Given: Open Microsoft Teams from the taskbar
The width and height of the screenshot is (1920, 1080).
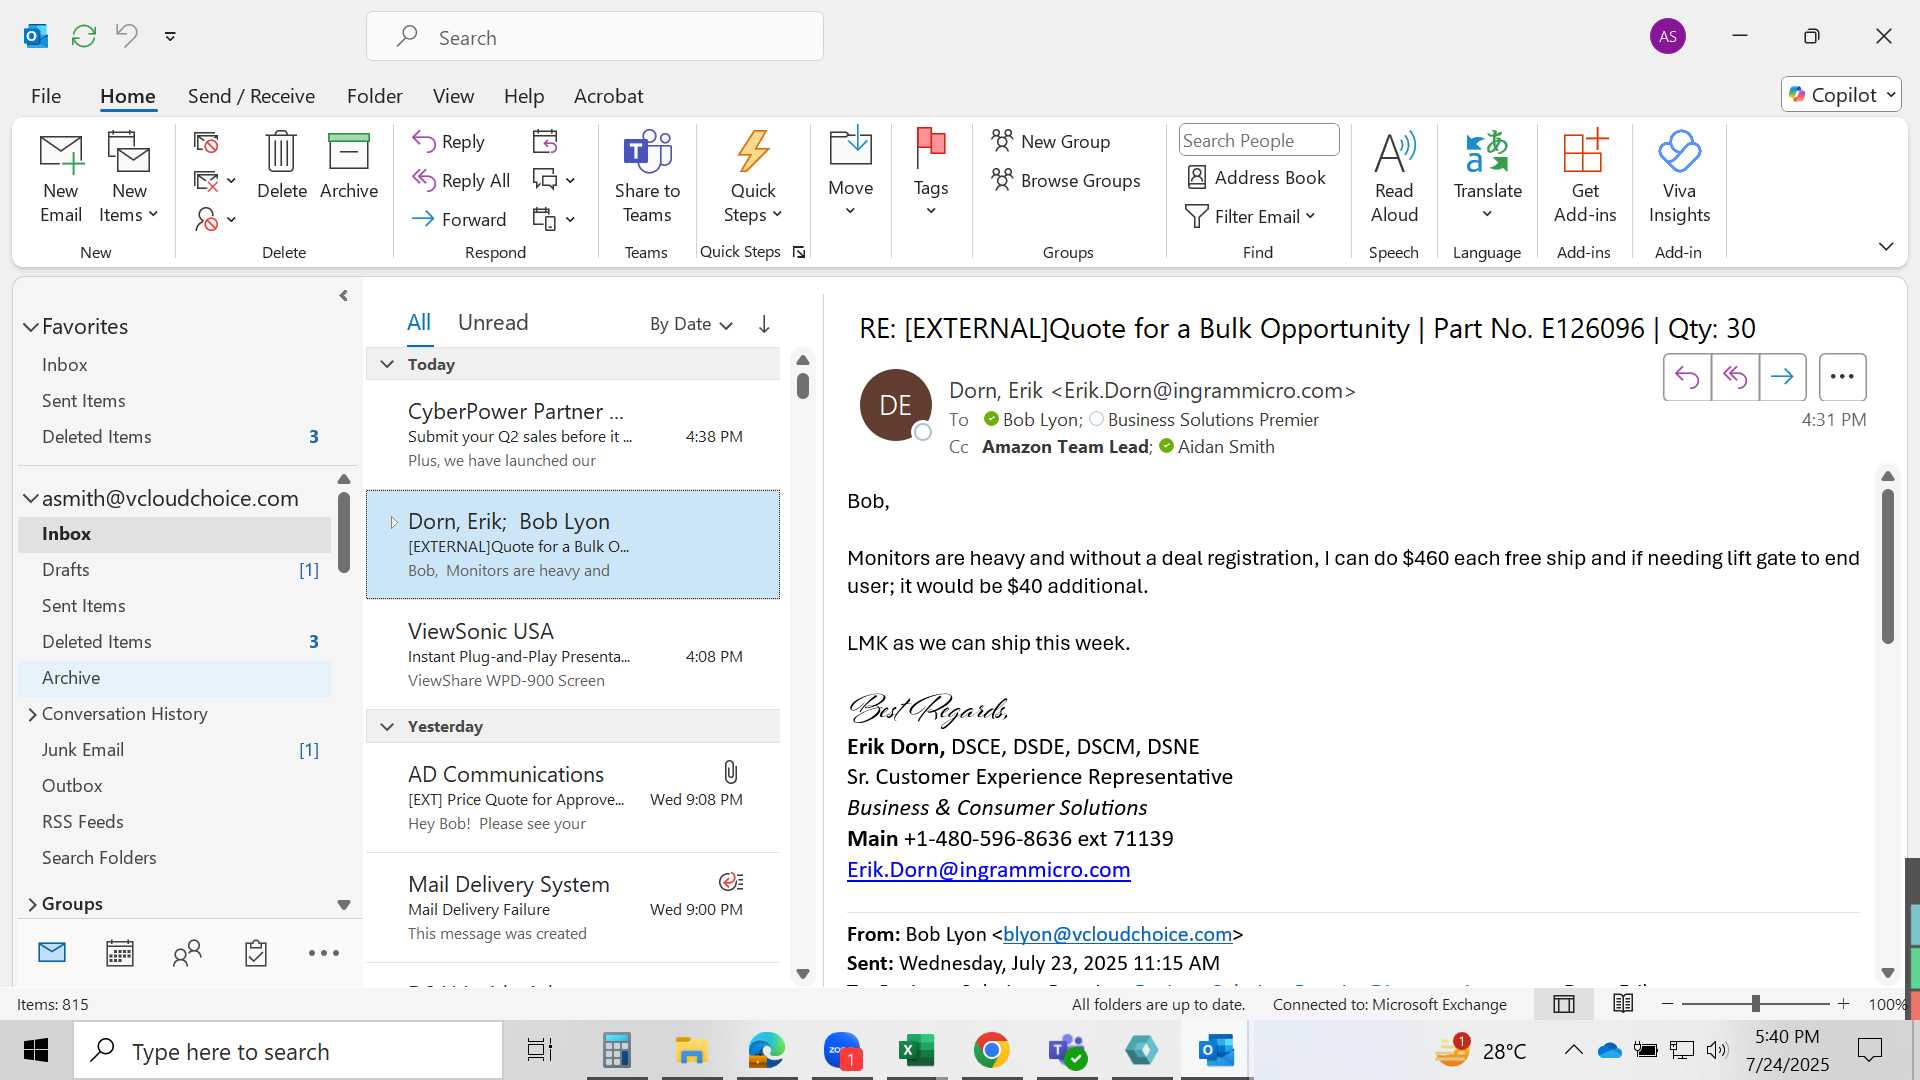Looking at the screenshot, I should (x=1066, y=1051).
